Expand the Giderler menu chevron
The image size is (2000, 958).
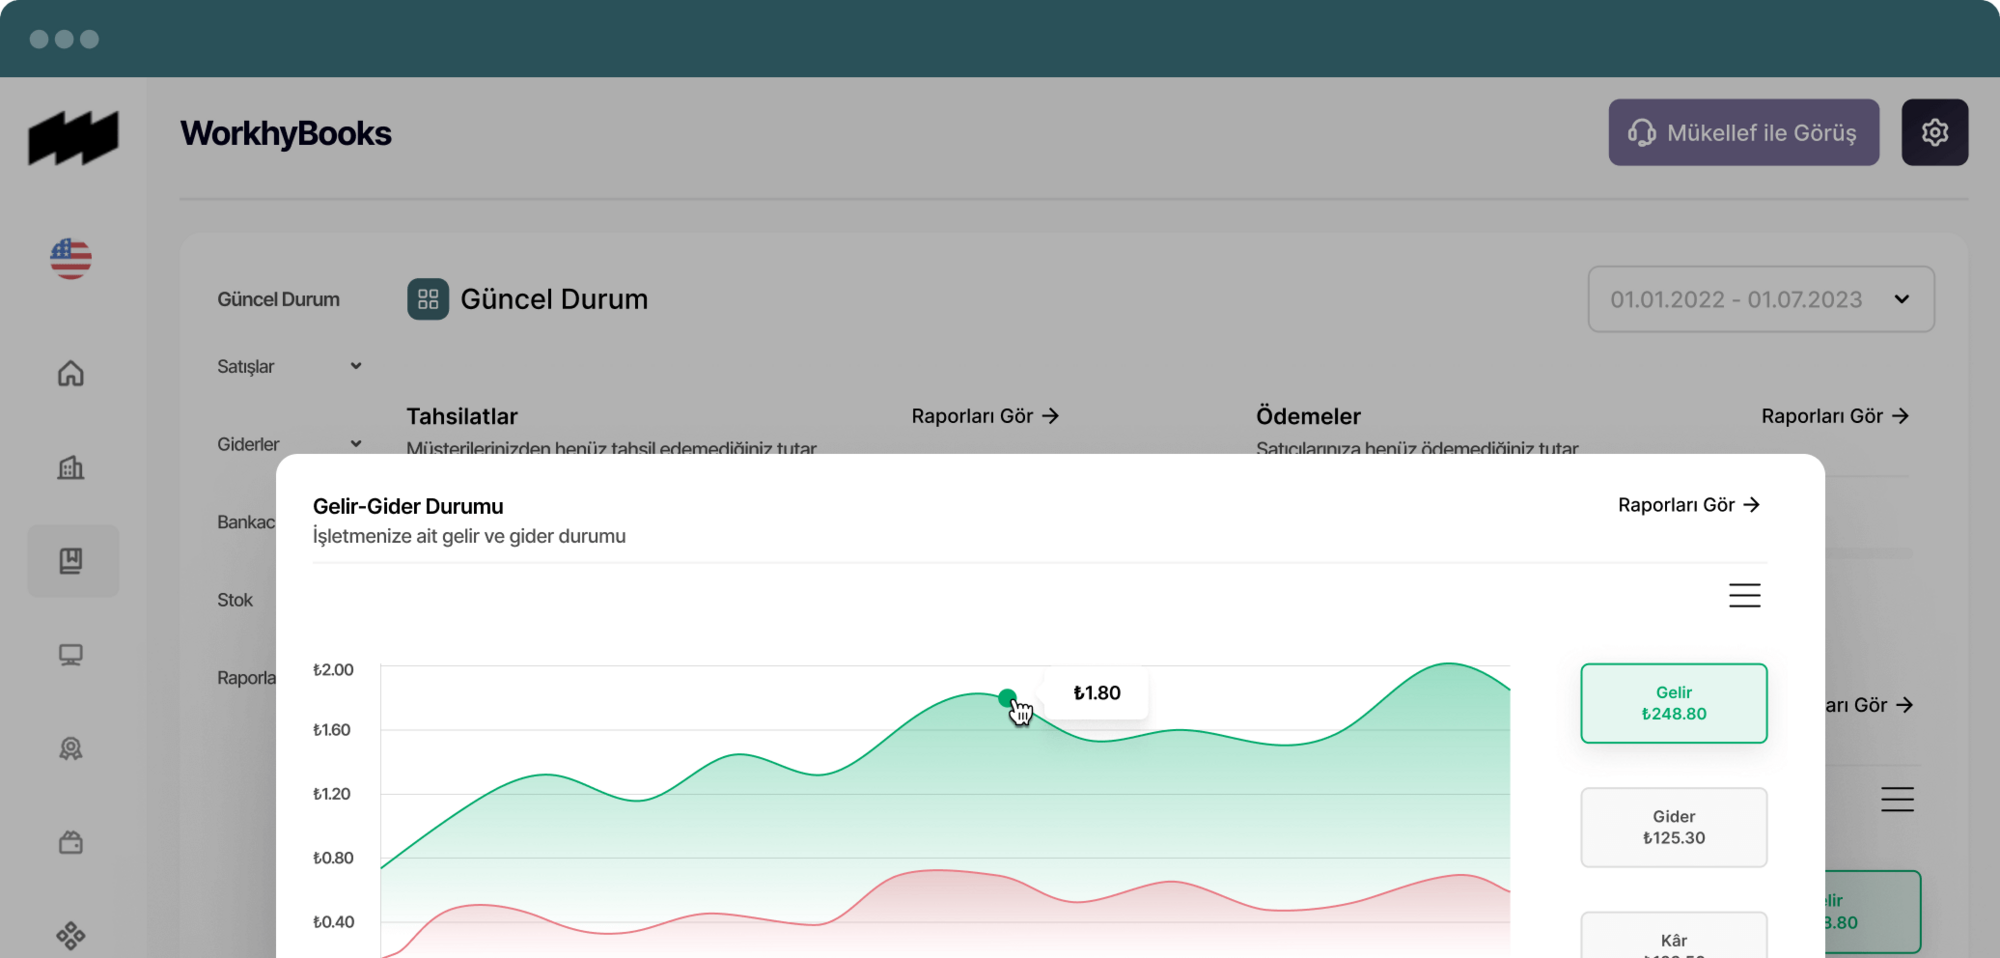(356, 443)
